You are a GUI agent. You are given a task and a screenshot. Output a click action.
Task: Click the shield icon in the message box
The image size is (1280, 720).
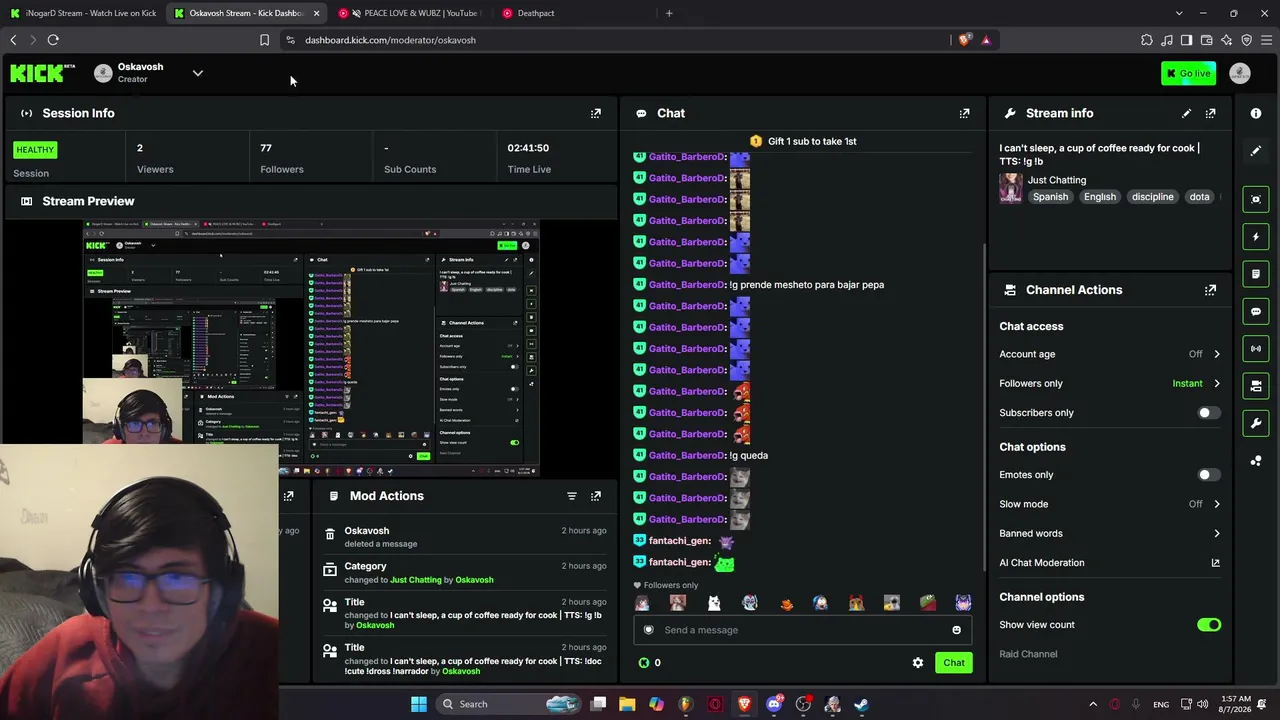(648, 630)
